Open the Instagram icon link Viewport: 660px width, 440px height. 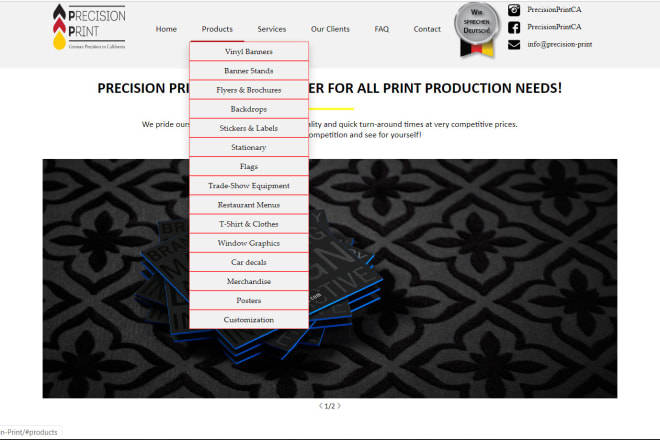coord(514,10)
